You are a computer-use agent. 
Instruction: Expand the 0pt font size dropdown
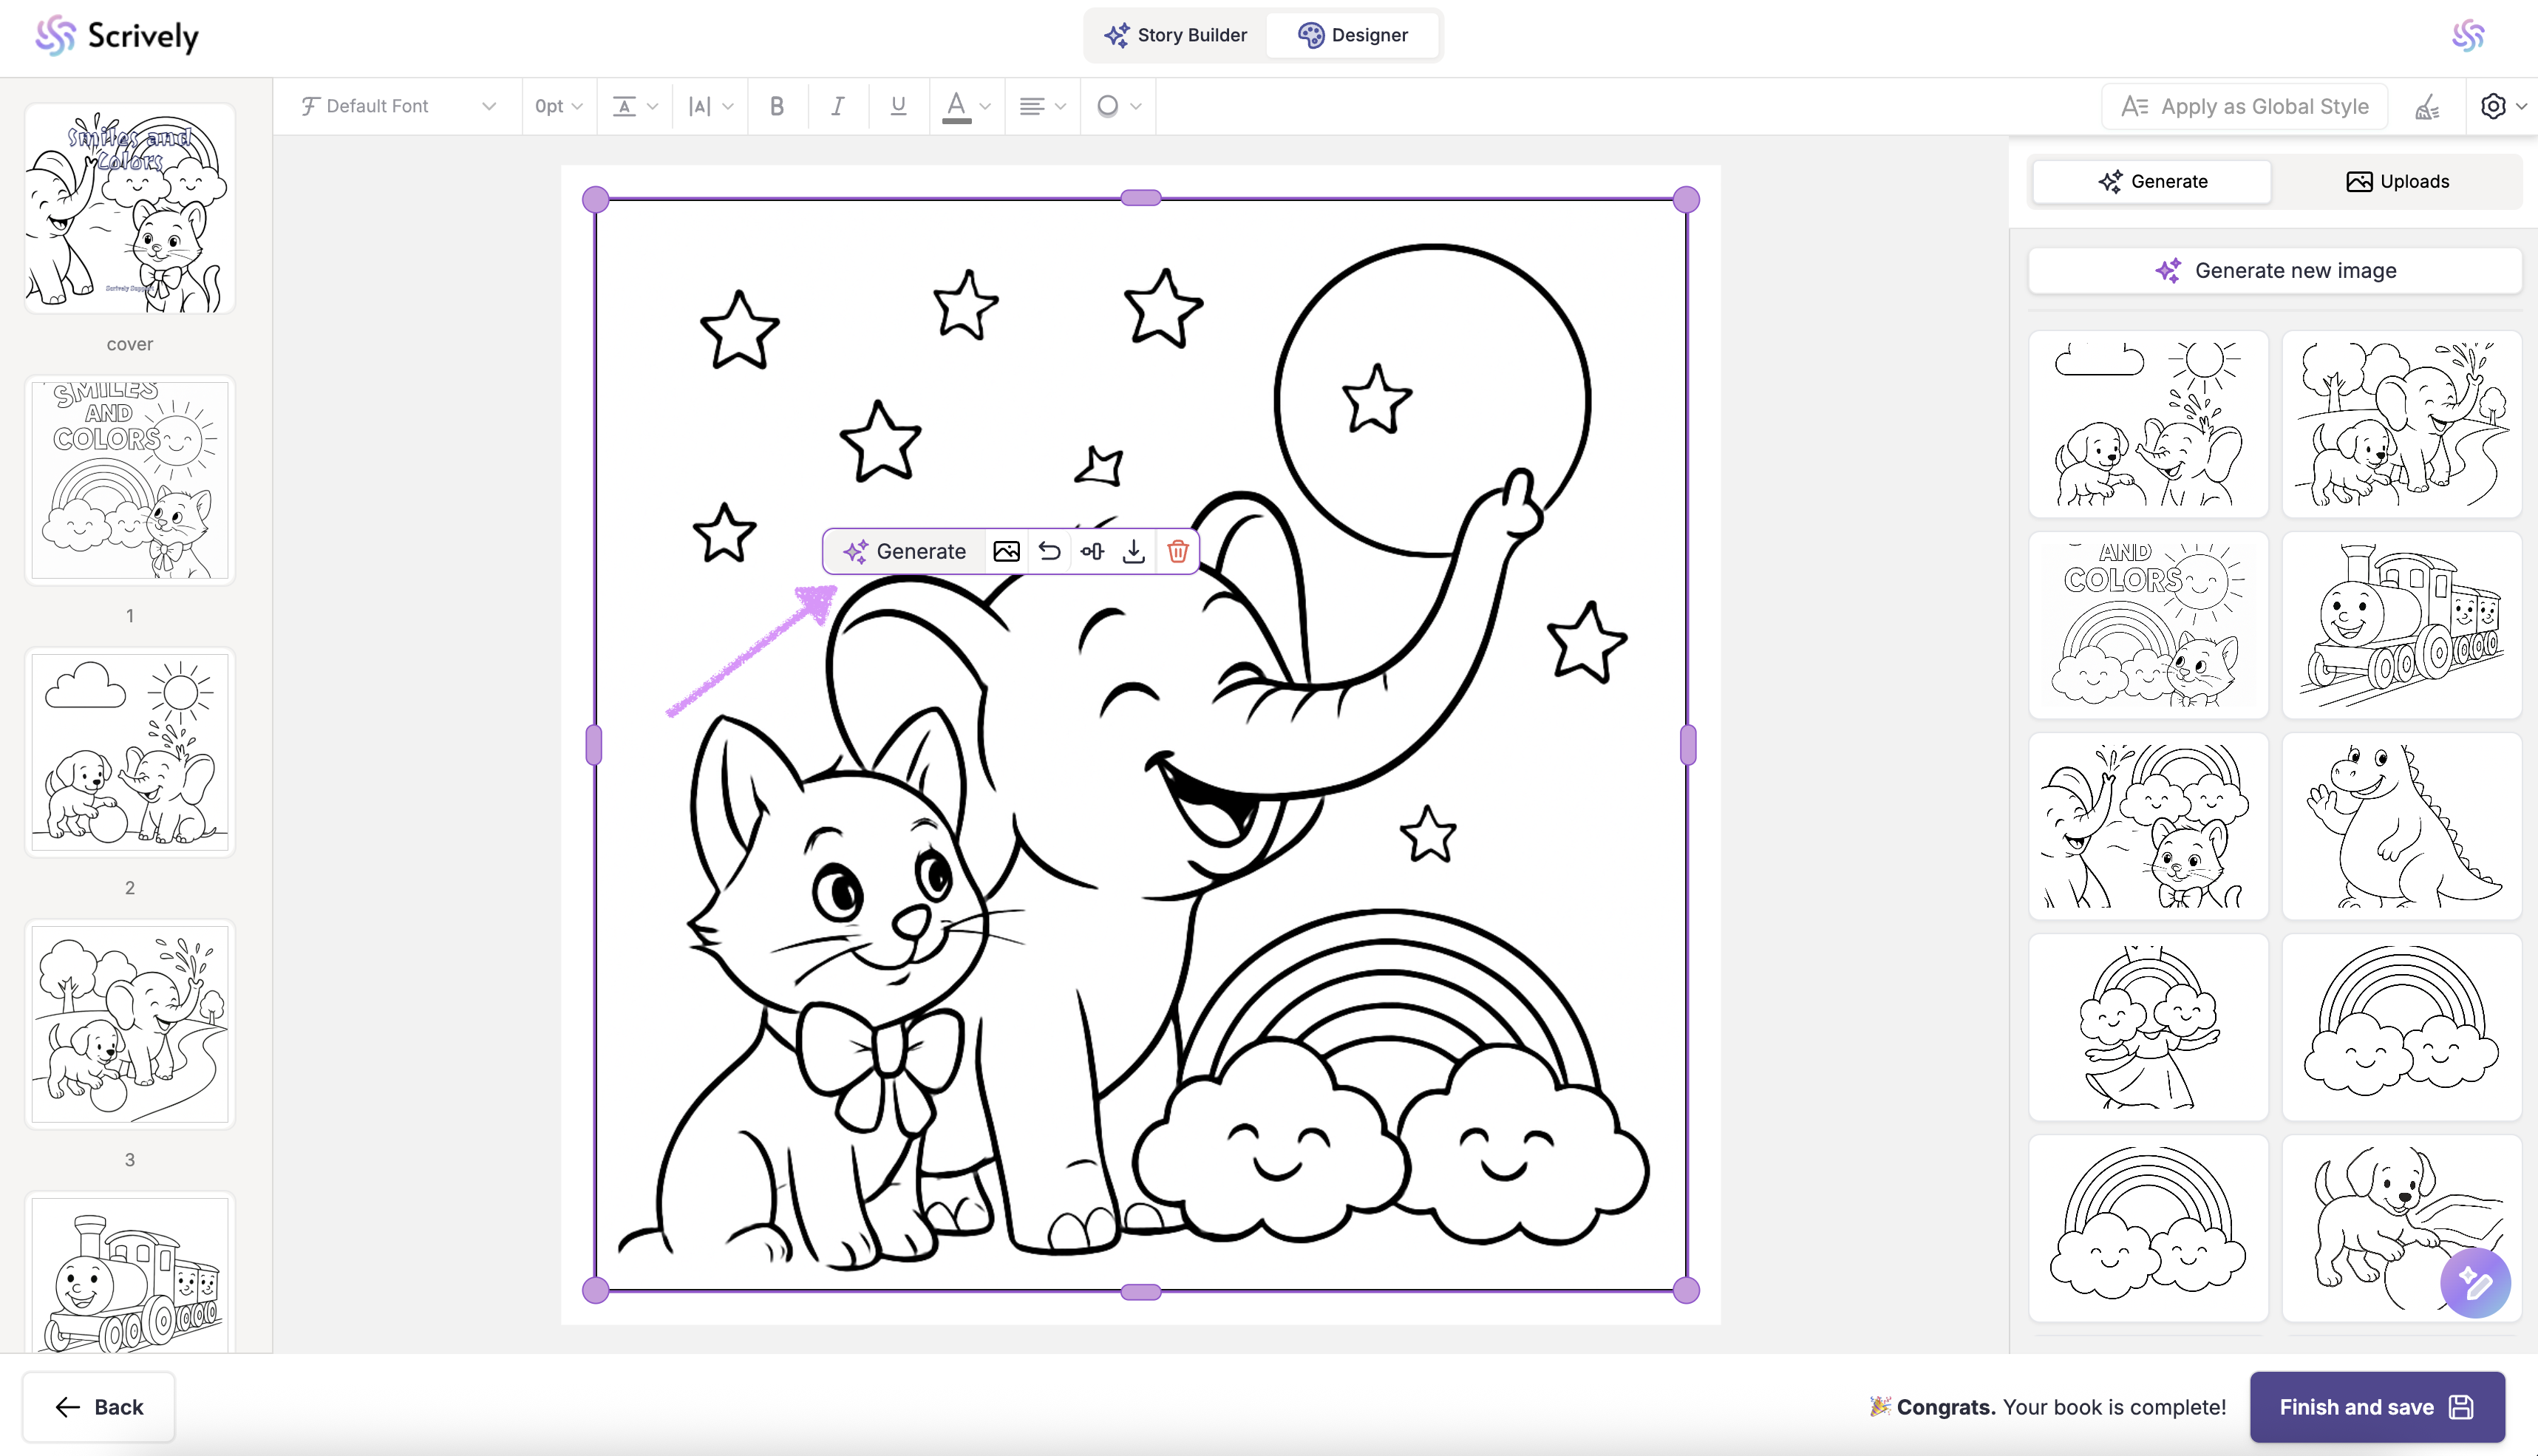coord(558,106)
